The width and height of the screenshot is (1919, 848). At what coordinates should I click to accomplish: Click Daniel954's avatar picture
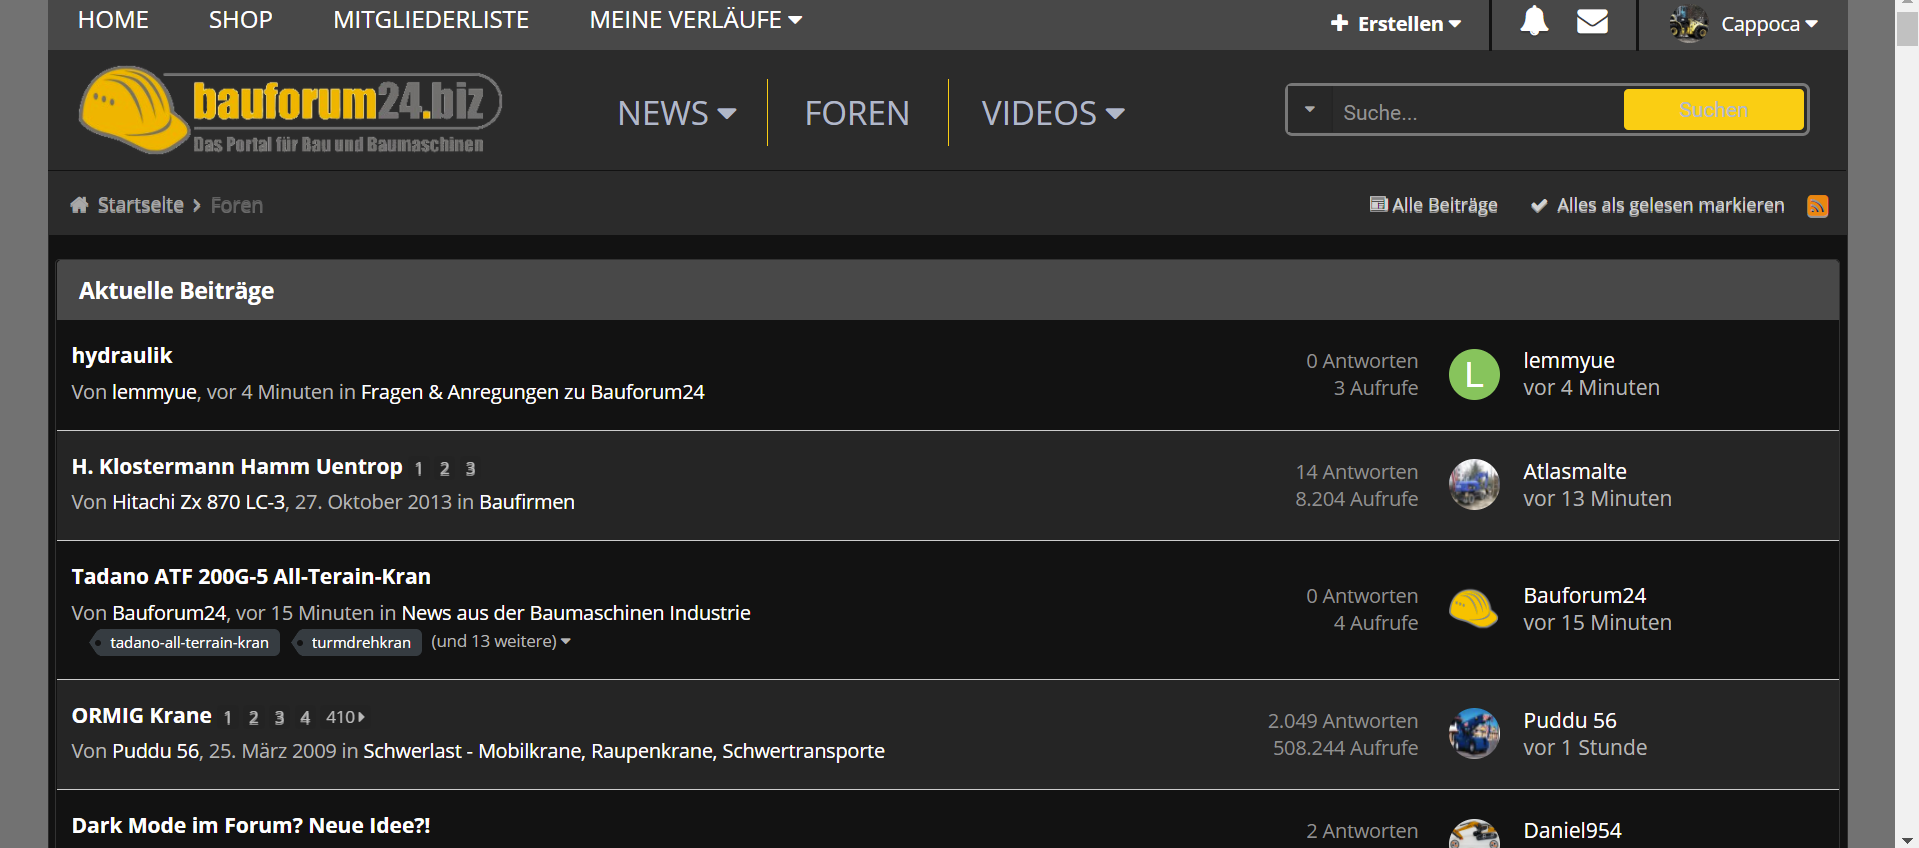pos(1474,834)
